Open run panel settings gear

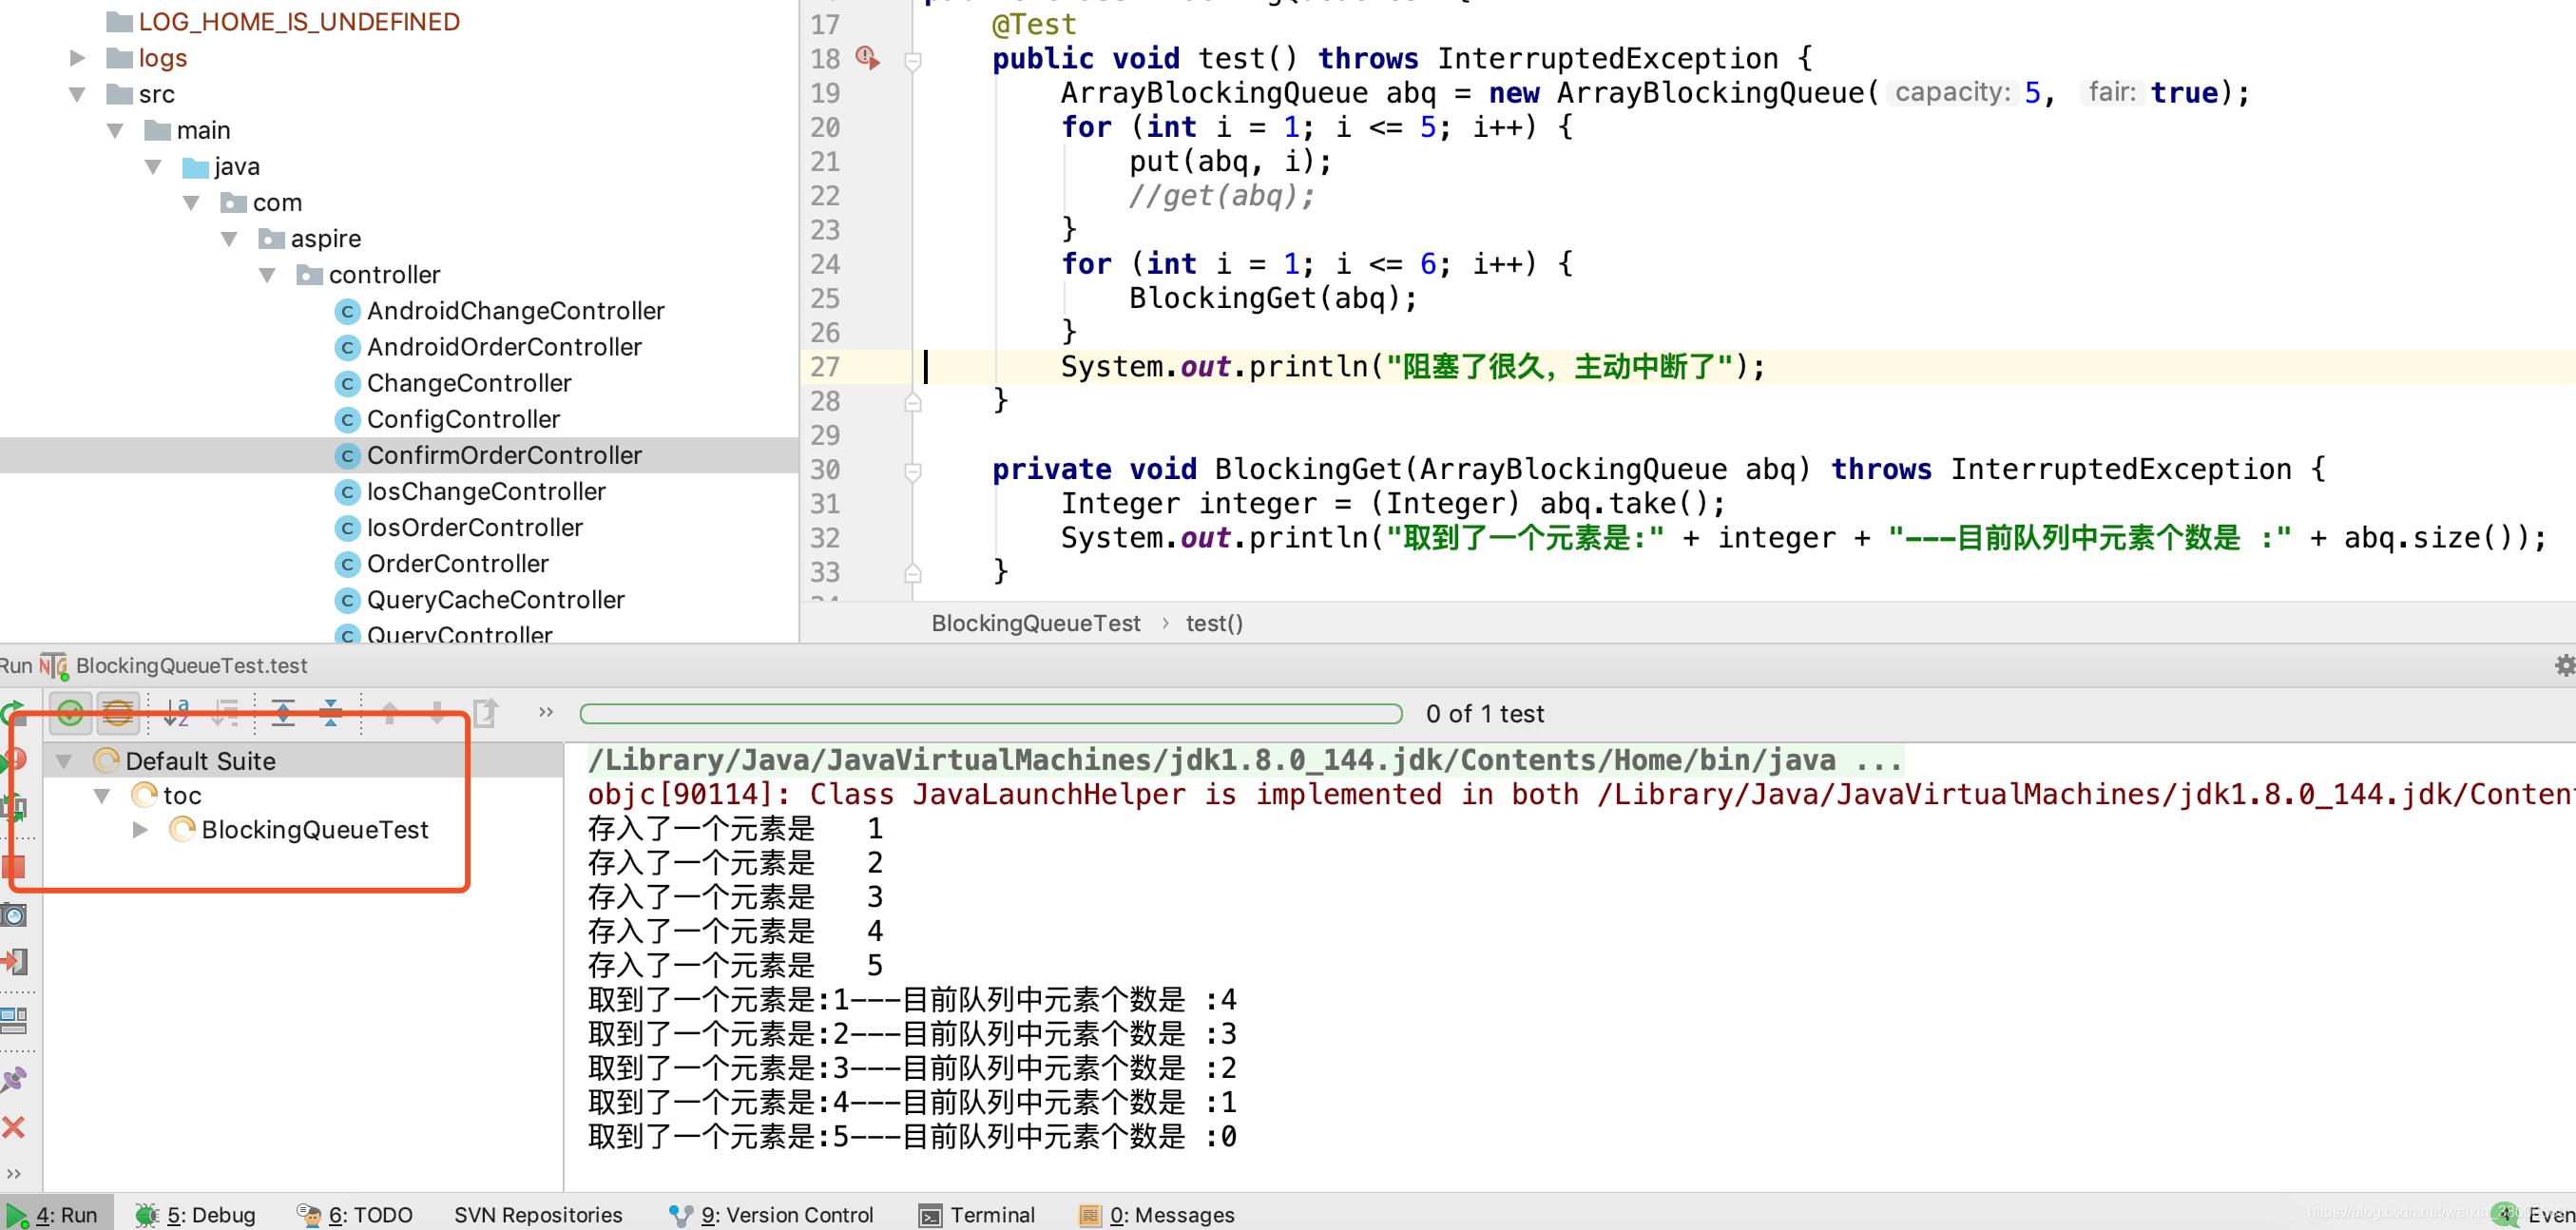tap(2564, 665)
